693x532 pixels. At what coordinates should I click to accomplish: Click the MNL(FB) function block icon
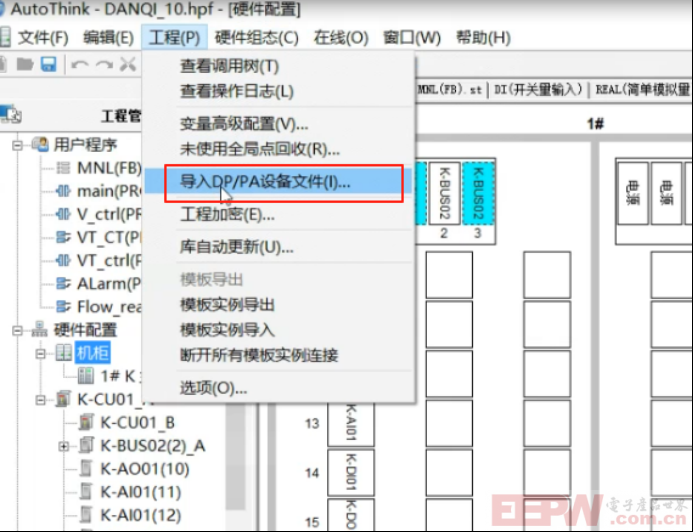(63, 168)
